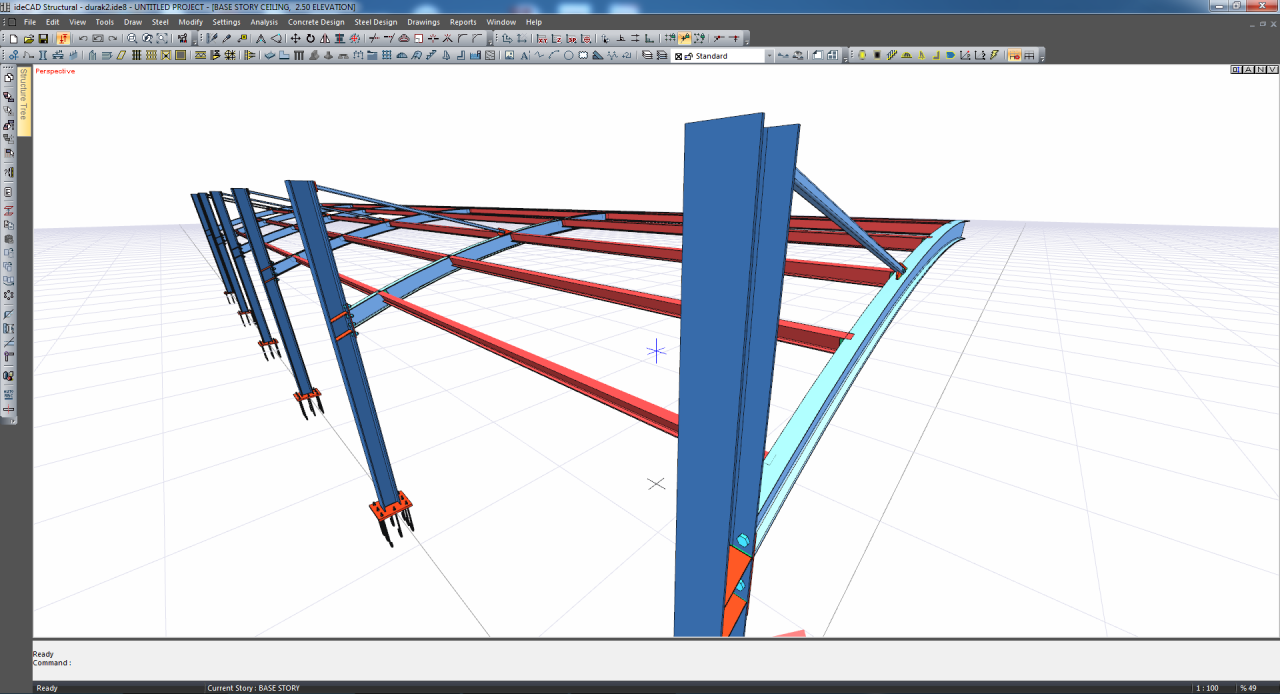Image resolution: width=1280 pixels, height=694 pixels.
Task: Click the Save diskette icon
Action: click(43, 38)
